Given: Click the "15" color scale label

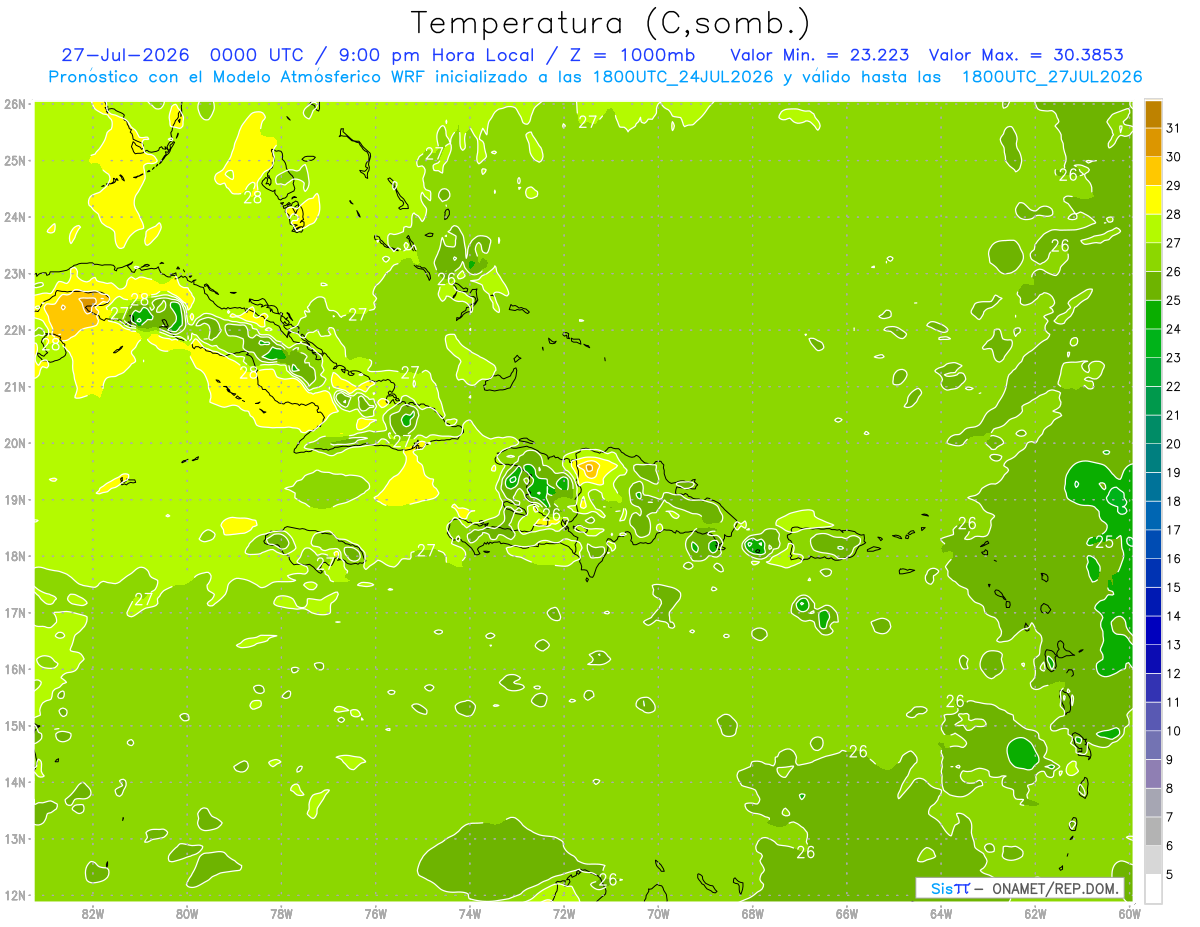Looking at the screenshot, I should (1173, 588).
